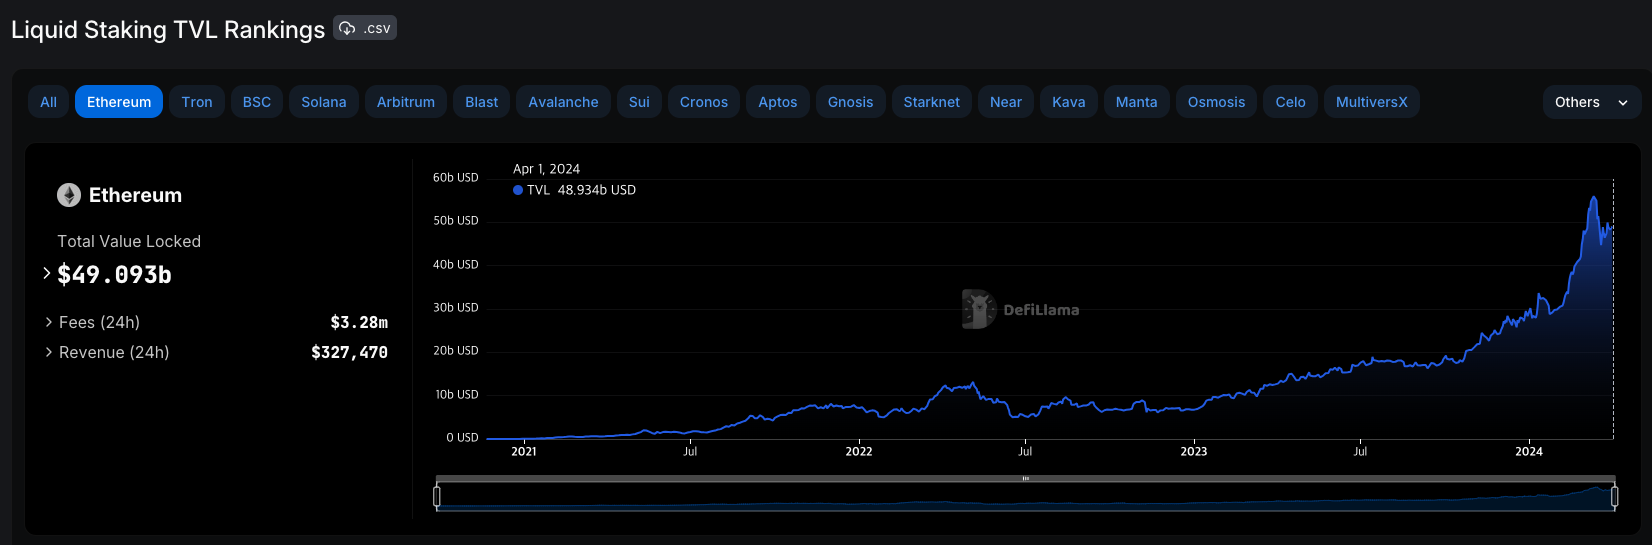
Task: Click the Ethereum logo icon
Action: [69, 195]
